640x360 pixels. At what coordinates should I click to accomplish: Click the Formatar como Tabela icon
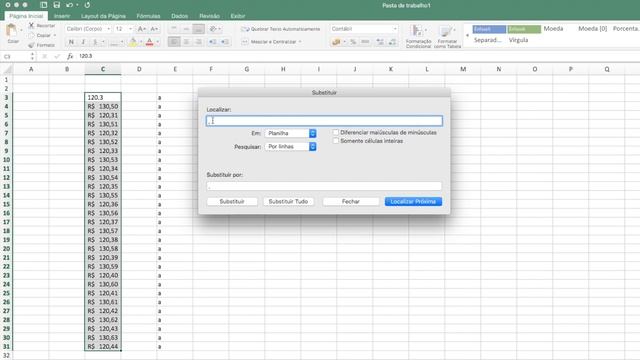(445, 31)
